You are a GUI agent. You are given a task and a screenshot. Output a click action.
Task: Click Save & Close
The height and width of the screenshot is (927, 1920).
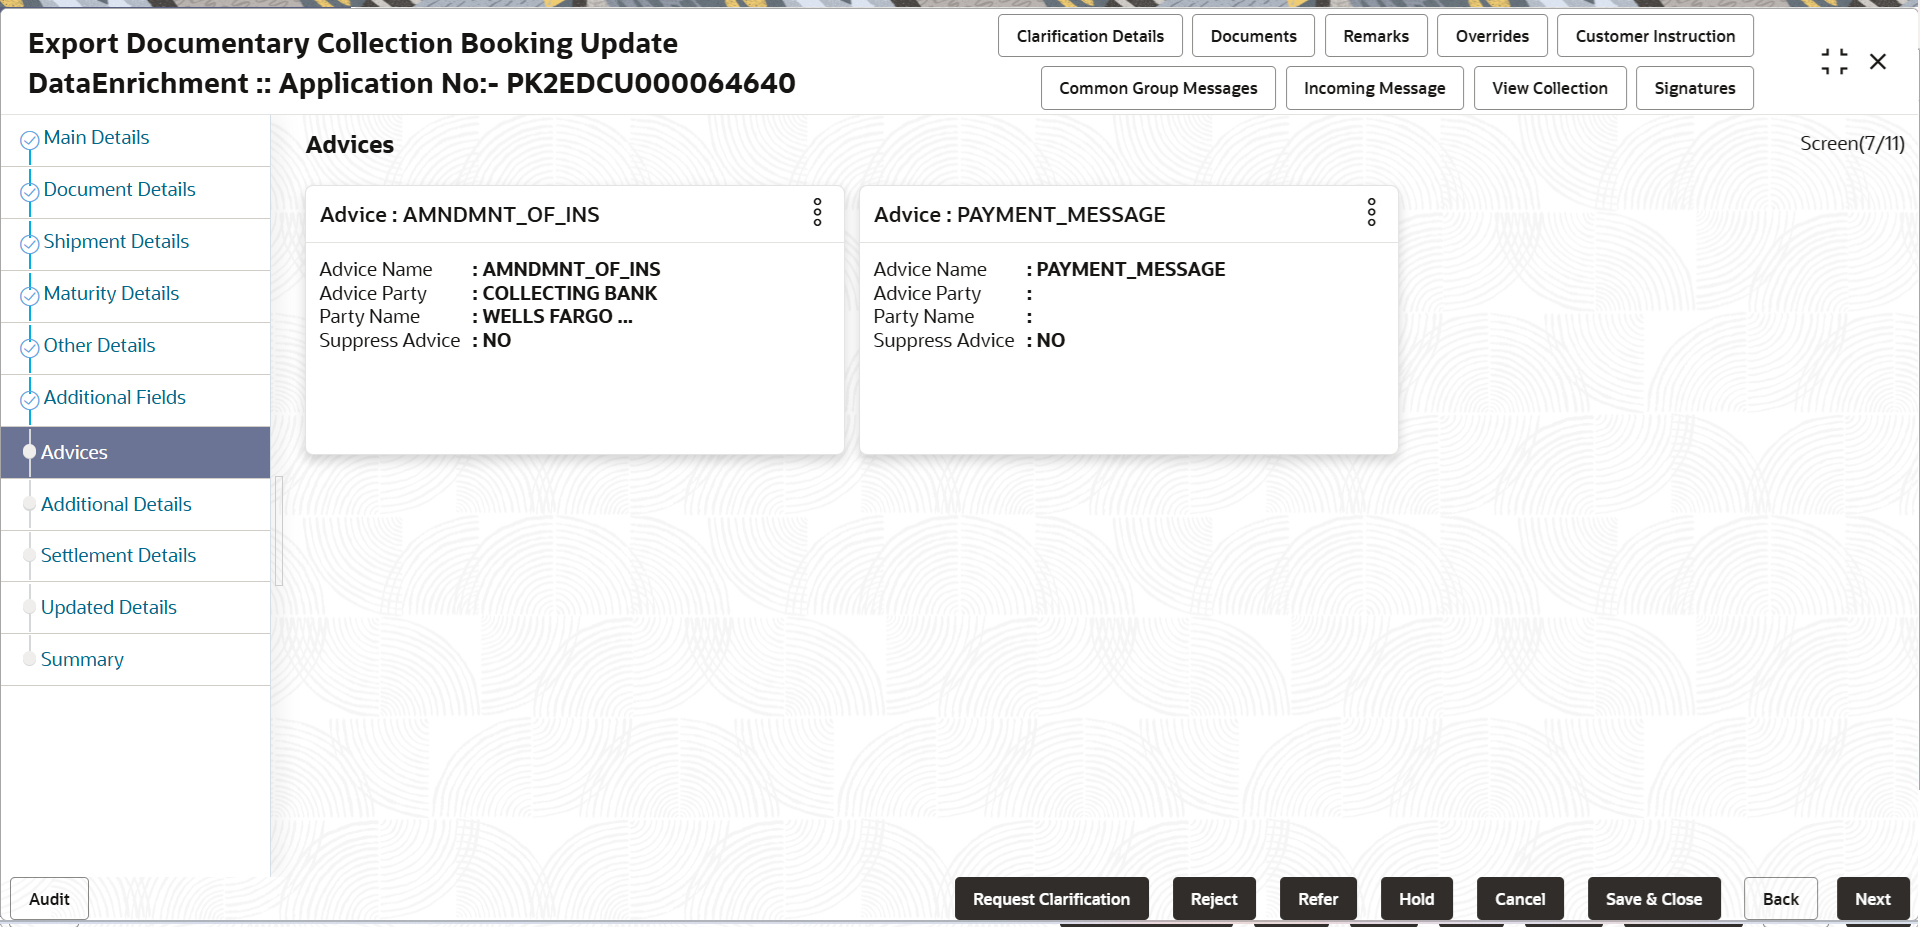tap(1654, 899)
